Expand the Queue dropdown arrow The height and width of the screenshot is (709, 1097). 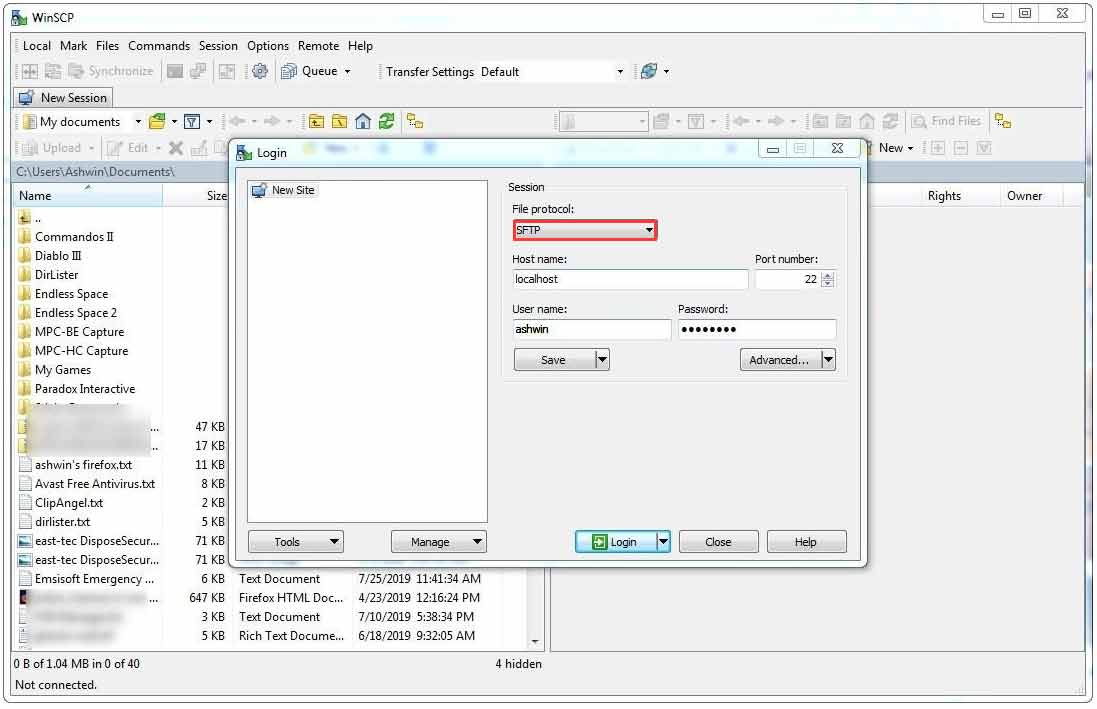(x=348, y=71)
